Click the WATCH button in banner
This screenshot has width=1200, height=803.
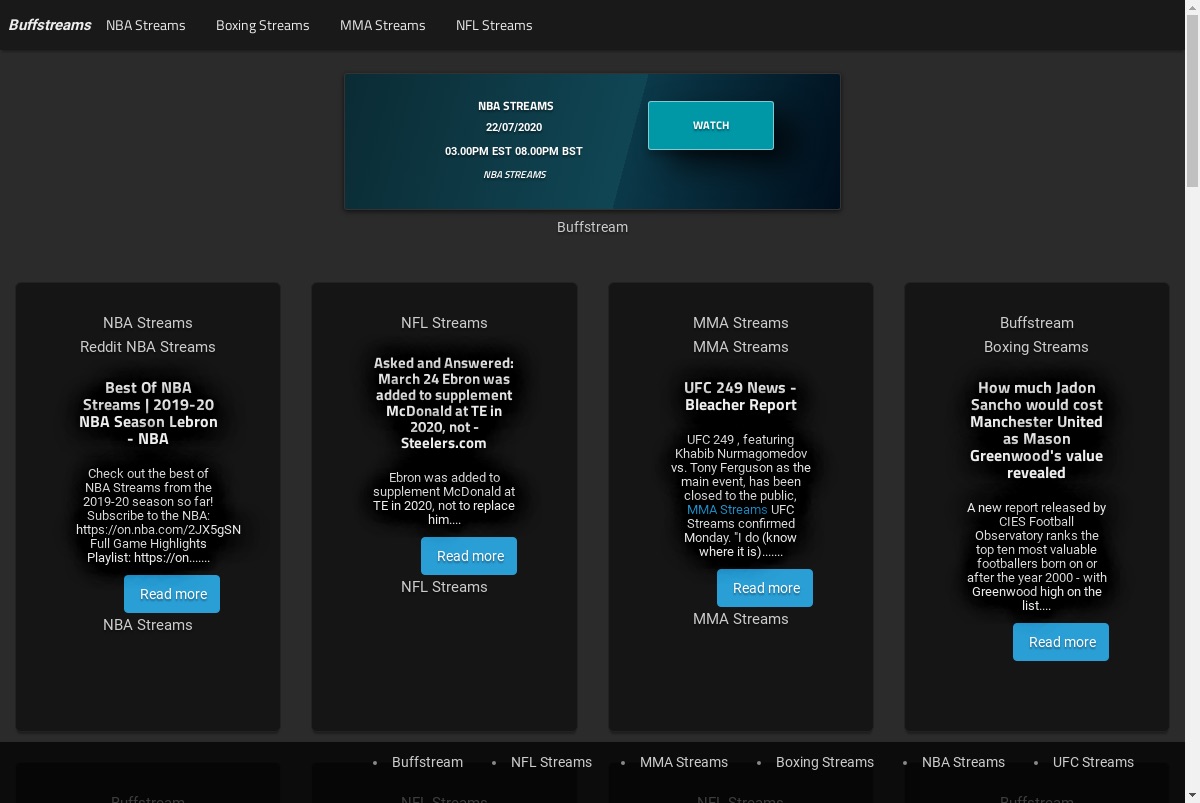pos(711,125)
